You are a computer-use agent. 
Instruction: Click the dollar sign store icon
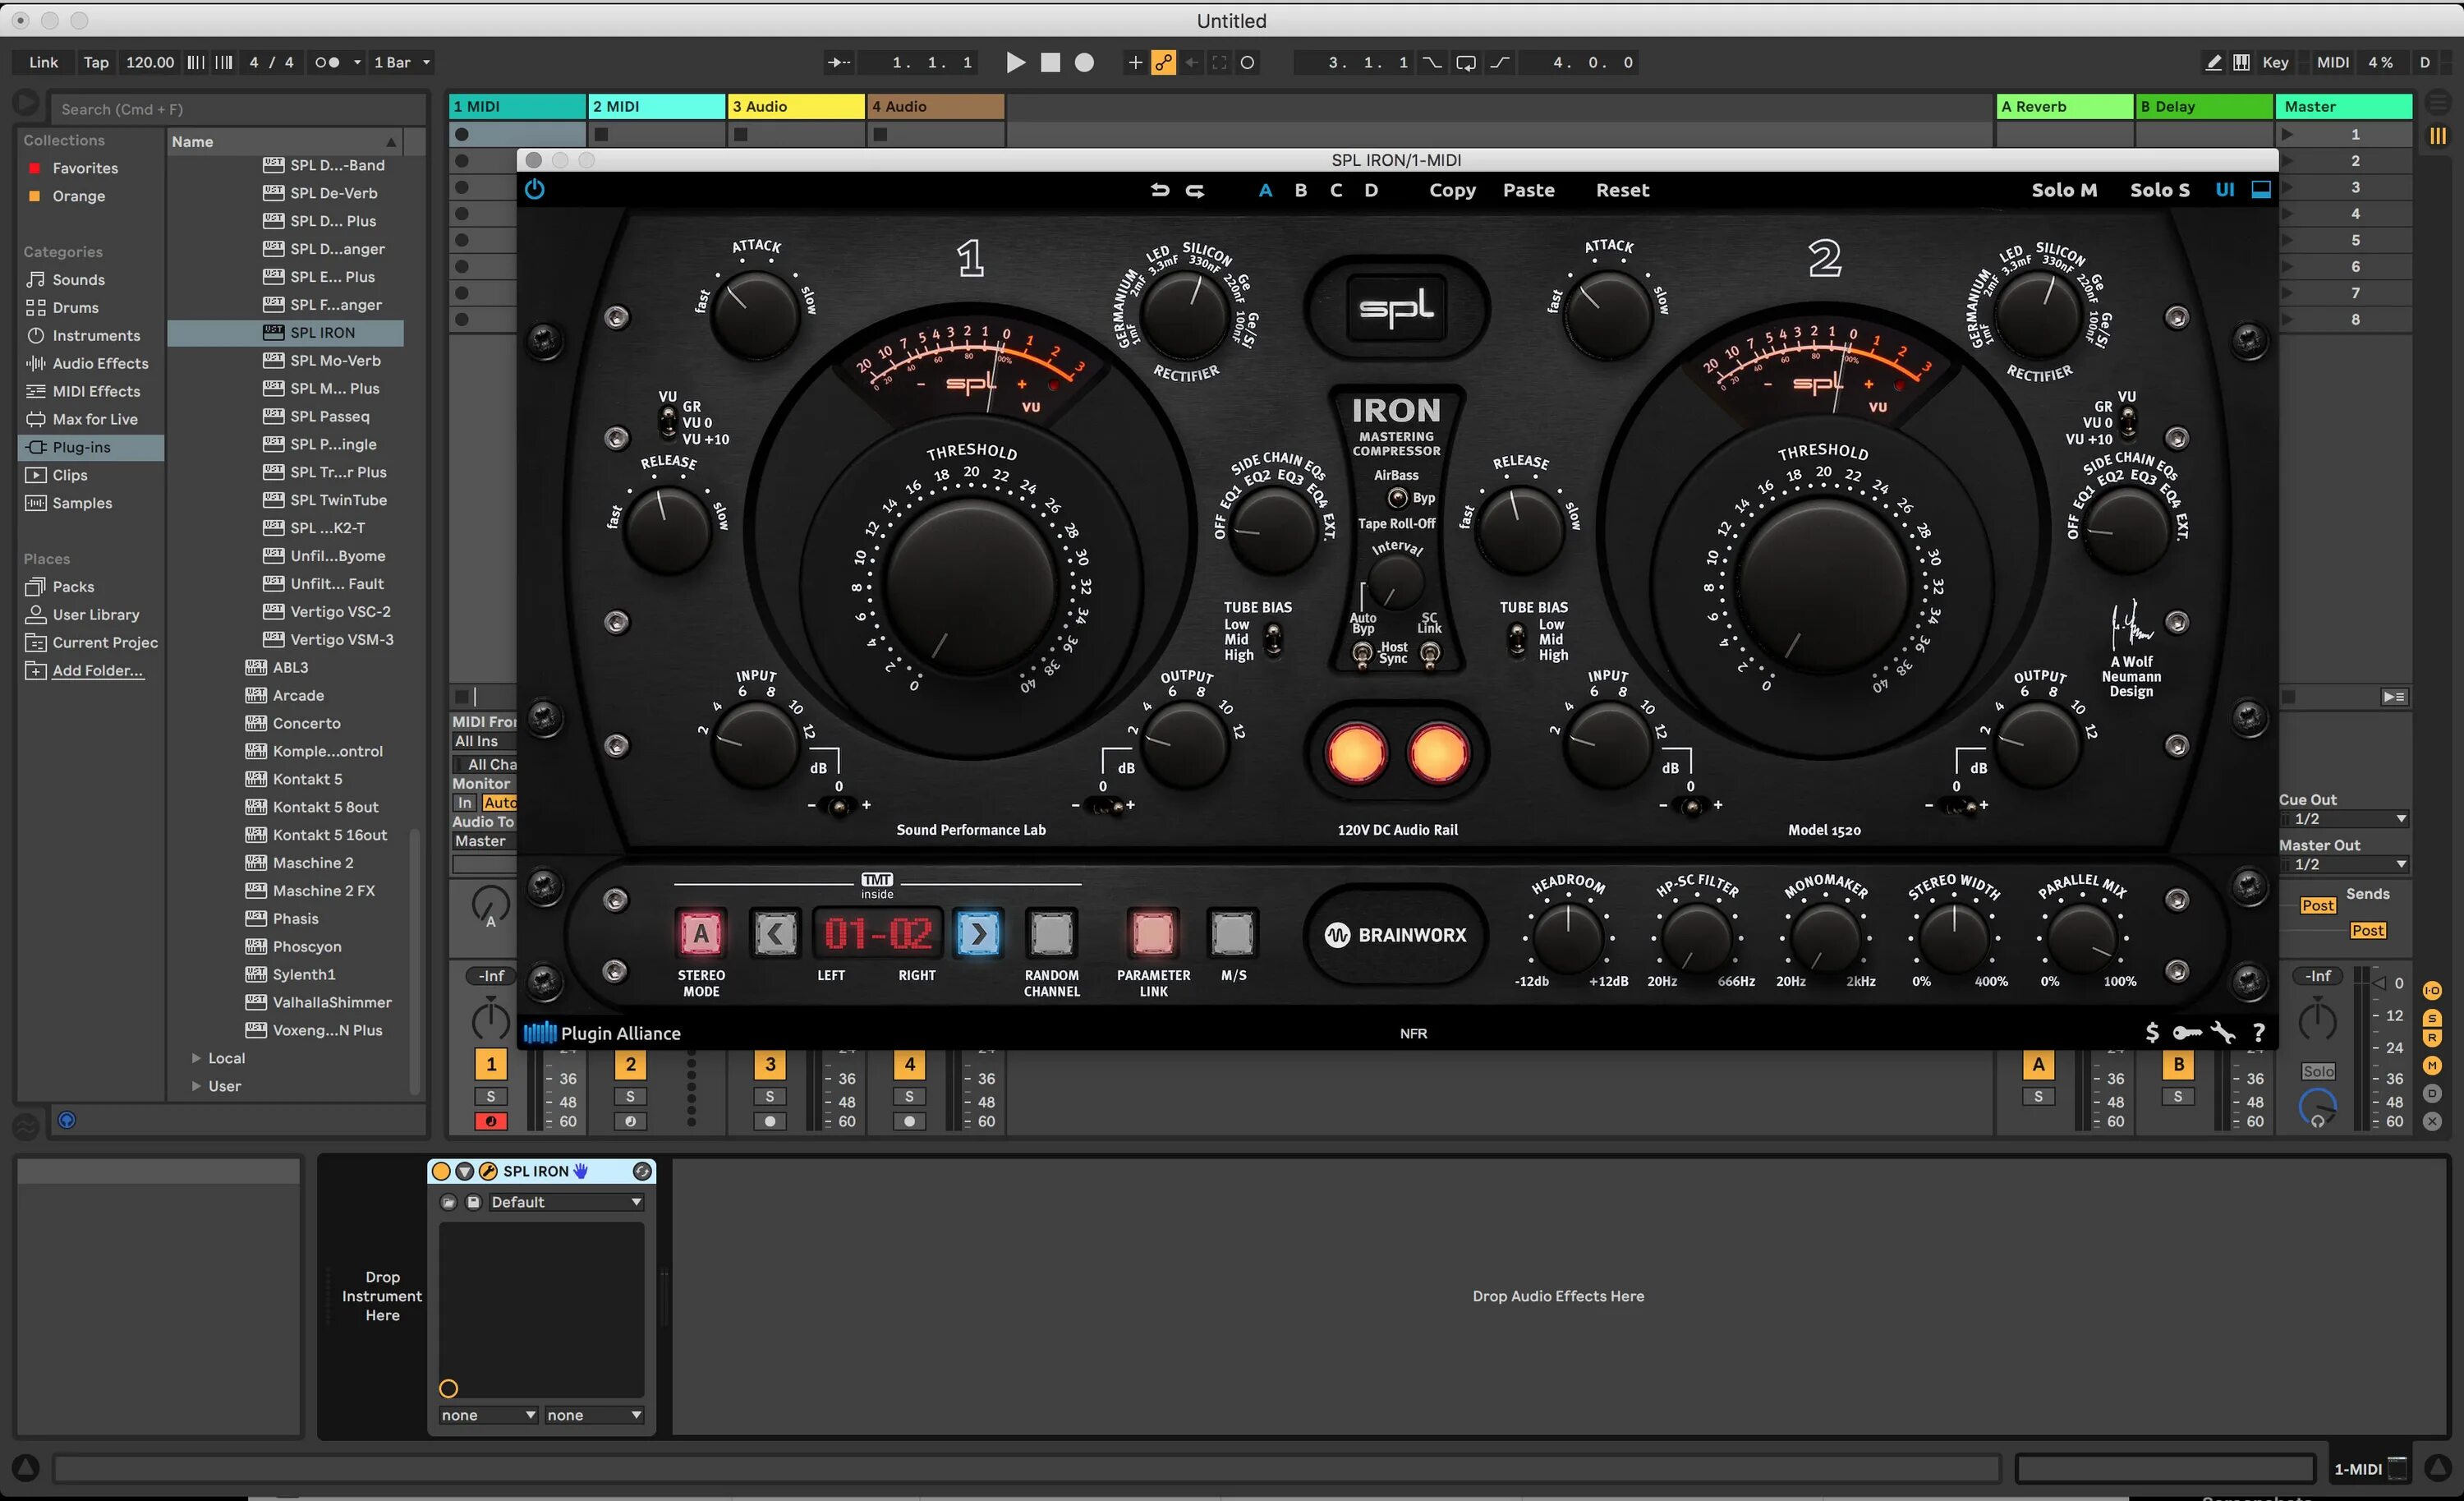click(2152, 1033)
